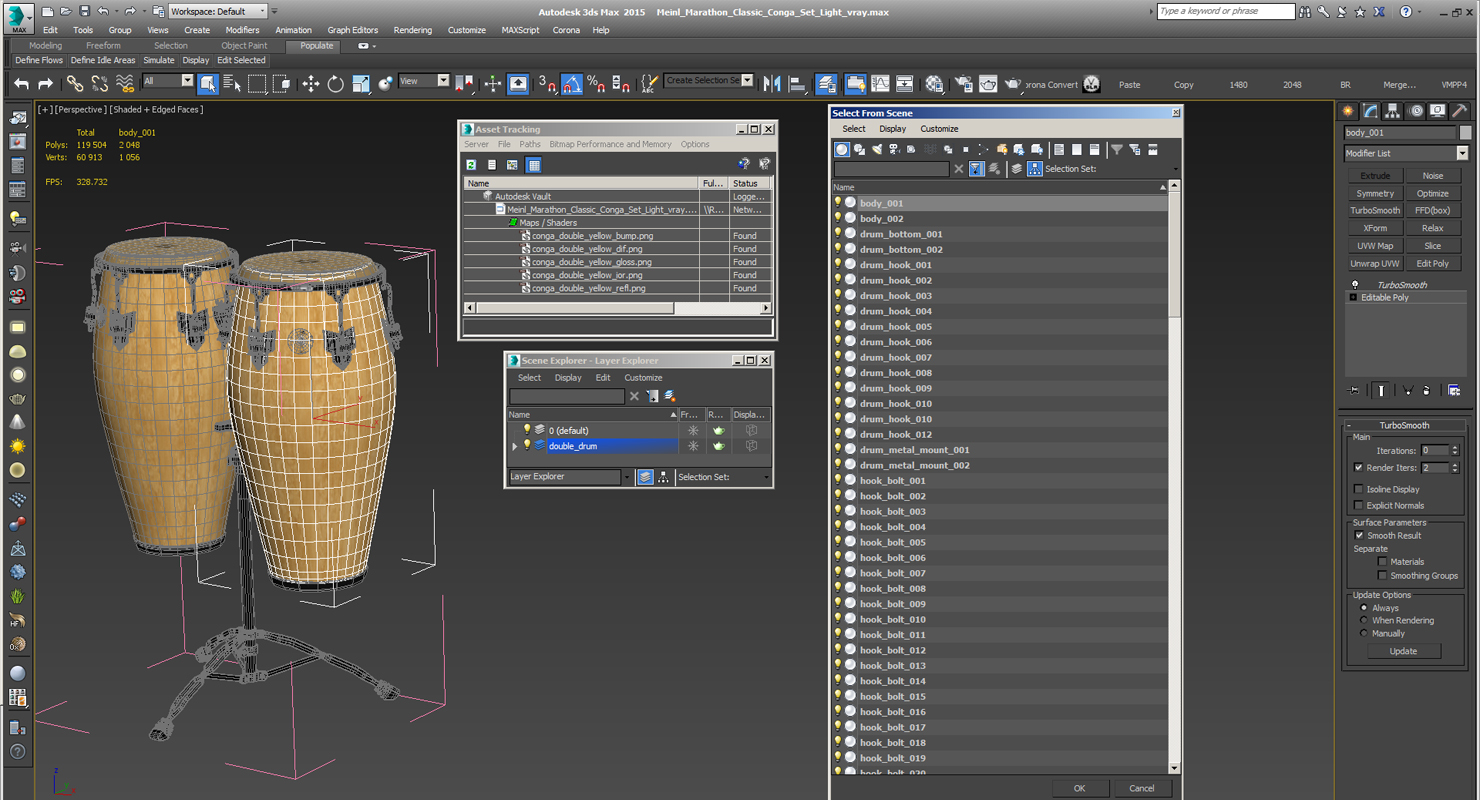Screen dimensions: 1480x800
Task: Select the Manually update option
Action: 1364,633
